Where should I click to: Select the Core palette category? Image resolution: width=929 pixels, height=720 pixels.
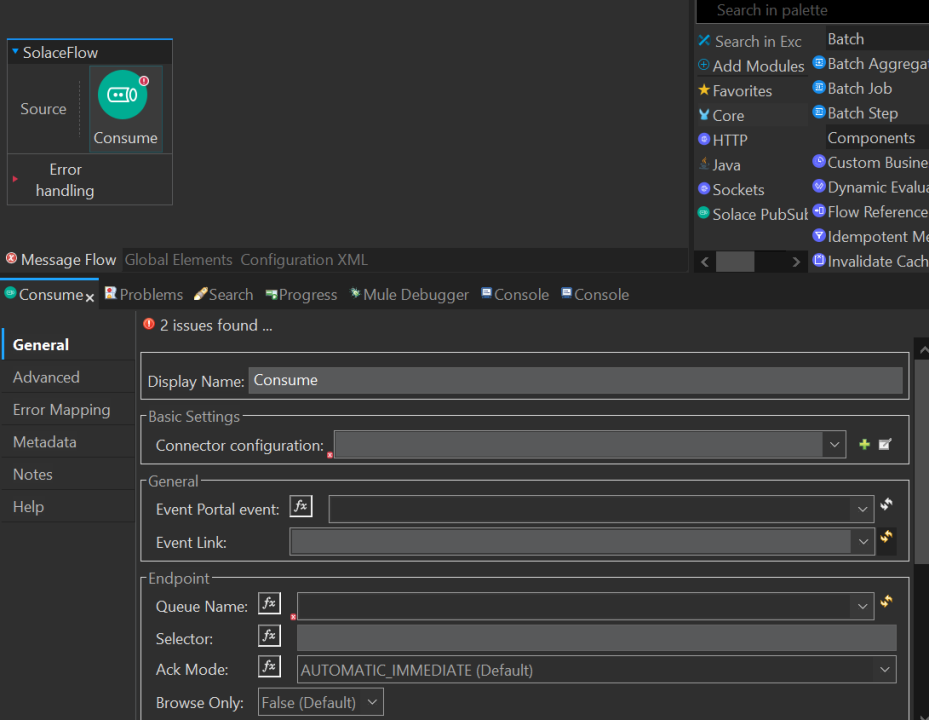(721, 116)
